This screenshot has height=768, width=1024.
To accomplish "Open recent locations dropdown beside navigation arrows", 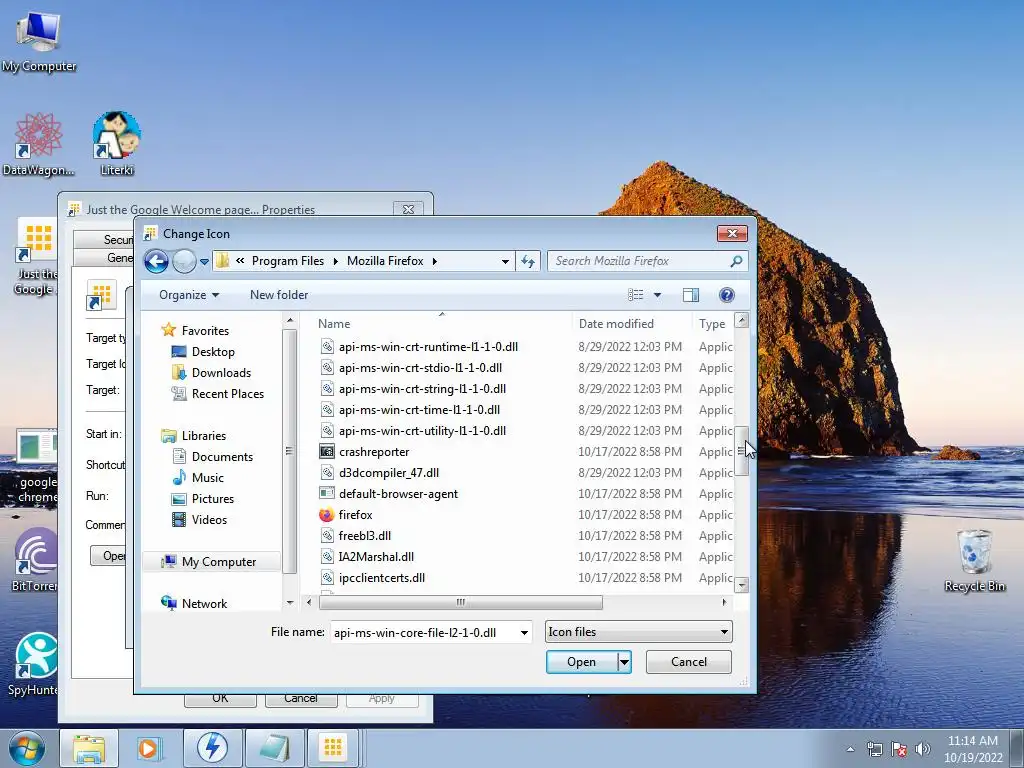I will pyautogui.click(x=204, y=261).
